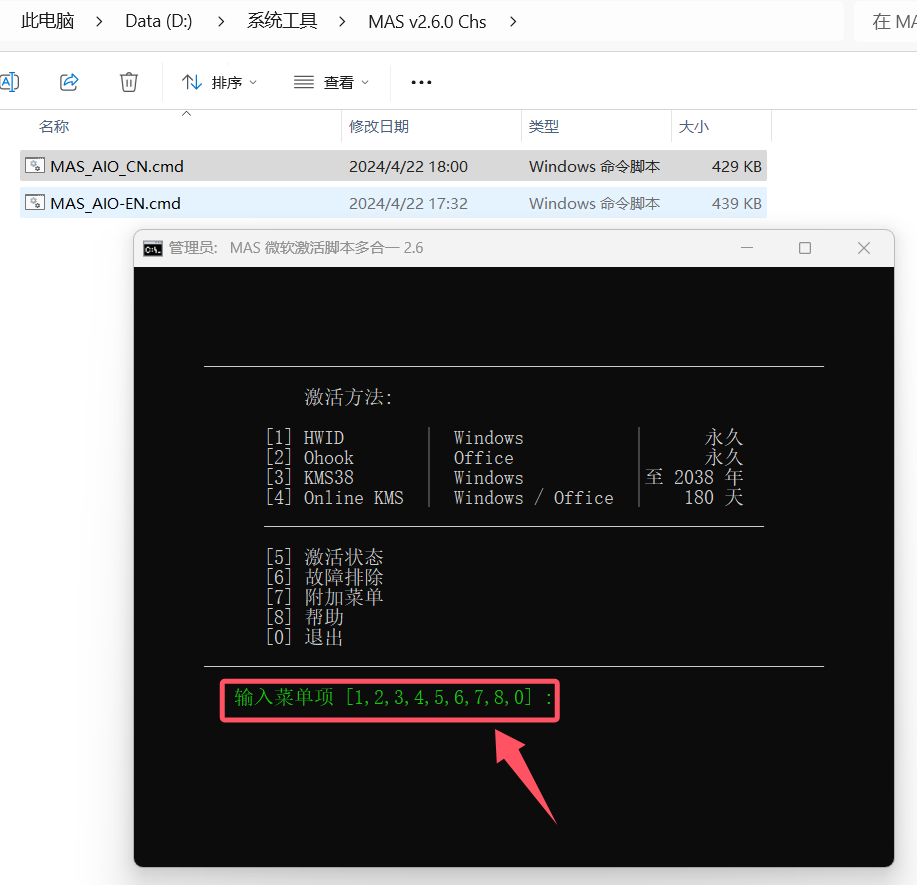Screen dimensions: 917x885
Task: Expand chevron after Data (D:) breadcrumb
Action: pos(221,22)
